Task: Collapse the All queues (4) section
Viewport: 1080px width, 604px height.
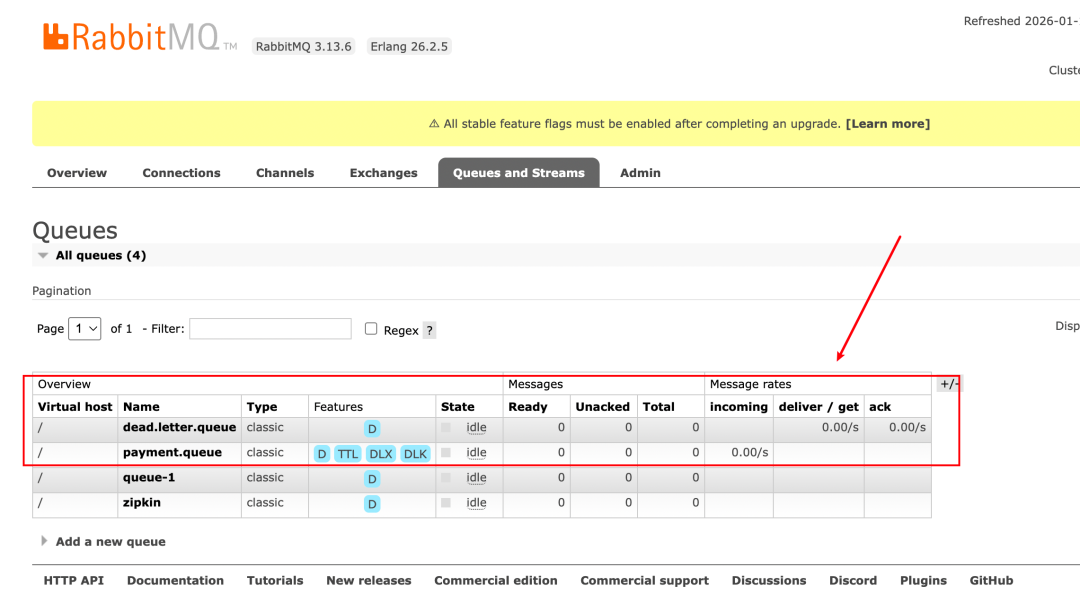Action: coord(100,256)
